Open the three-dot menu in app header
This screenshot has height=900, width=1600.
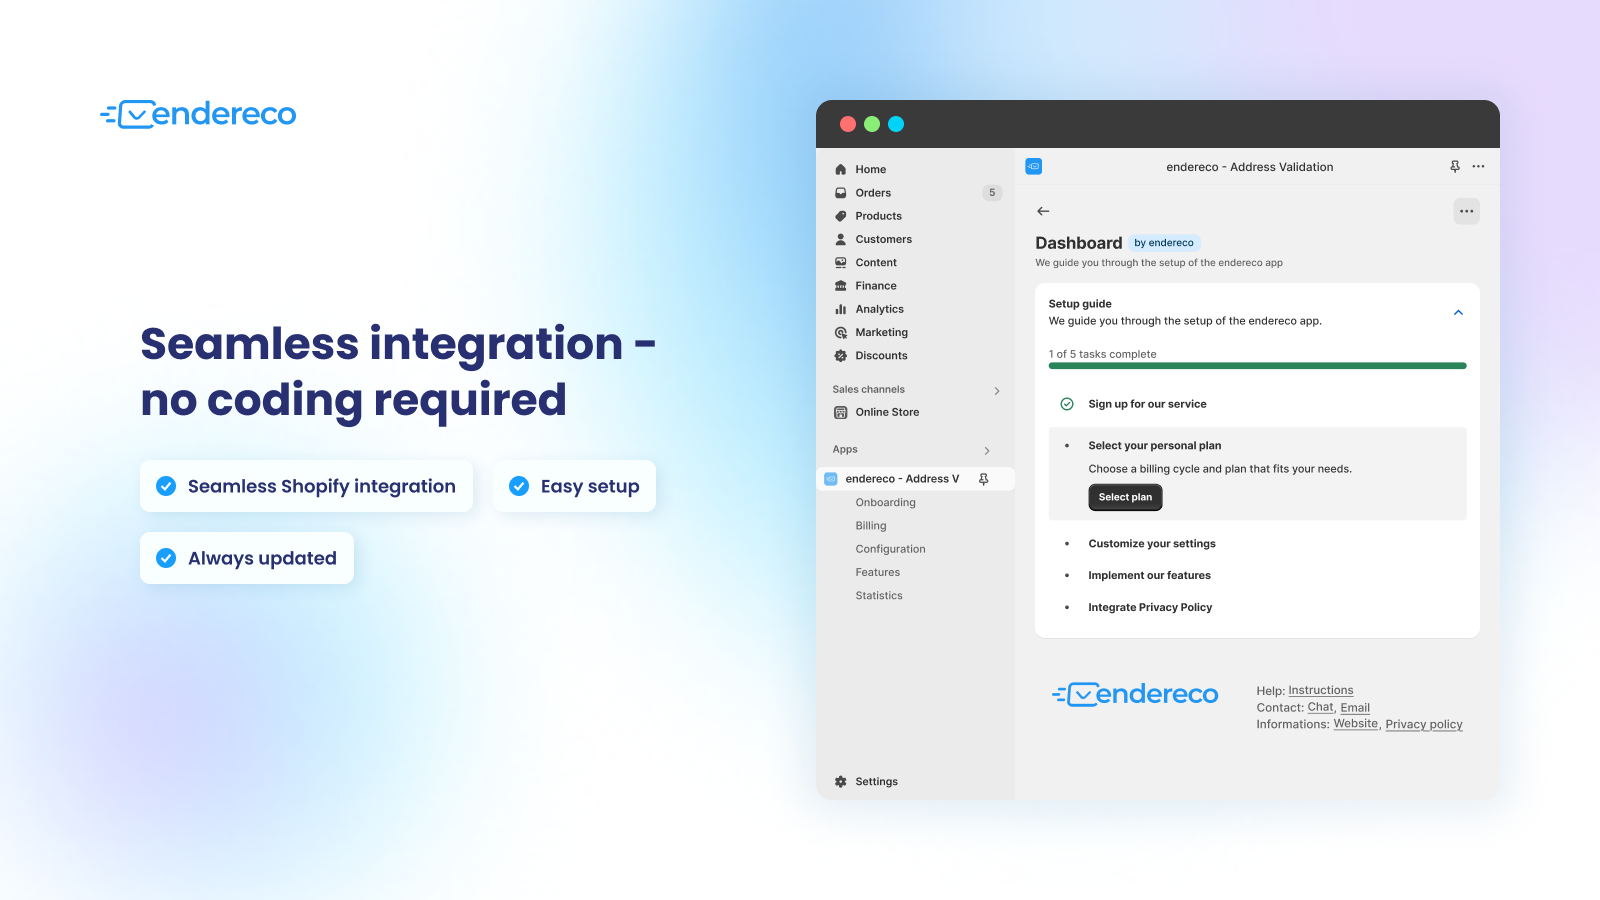1479,167
